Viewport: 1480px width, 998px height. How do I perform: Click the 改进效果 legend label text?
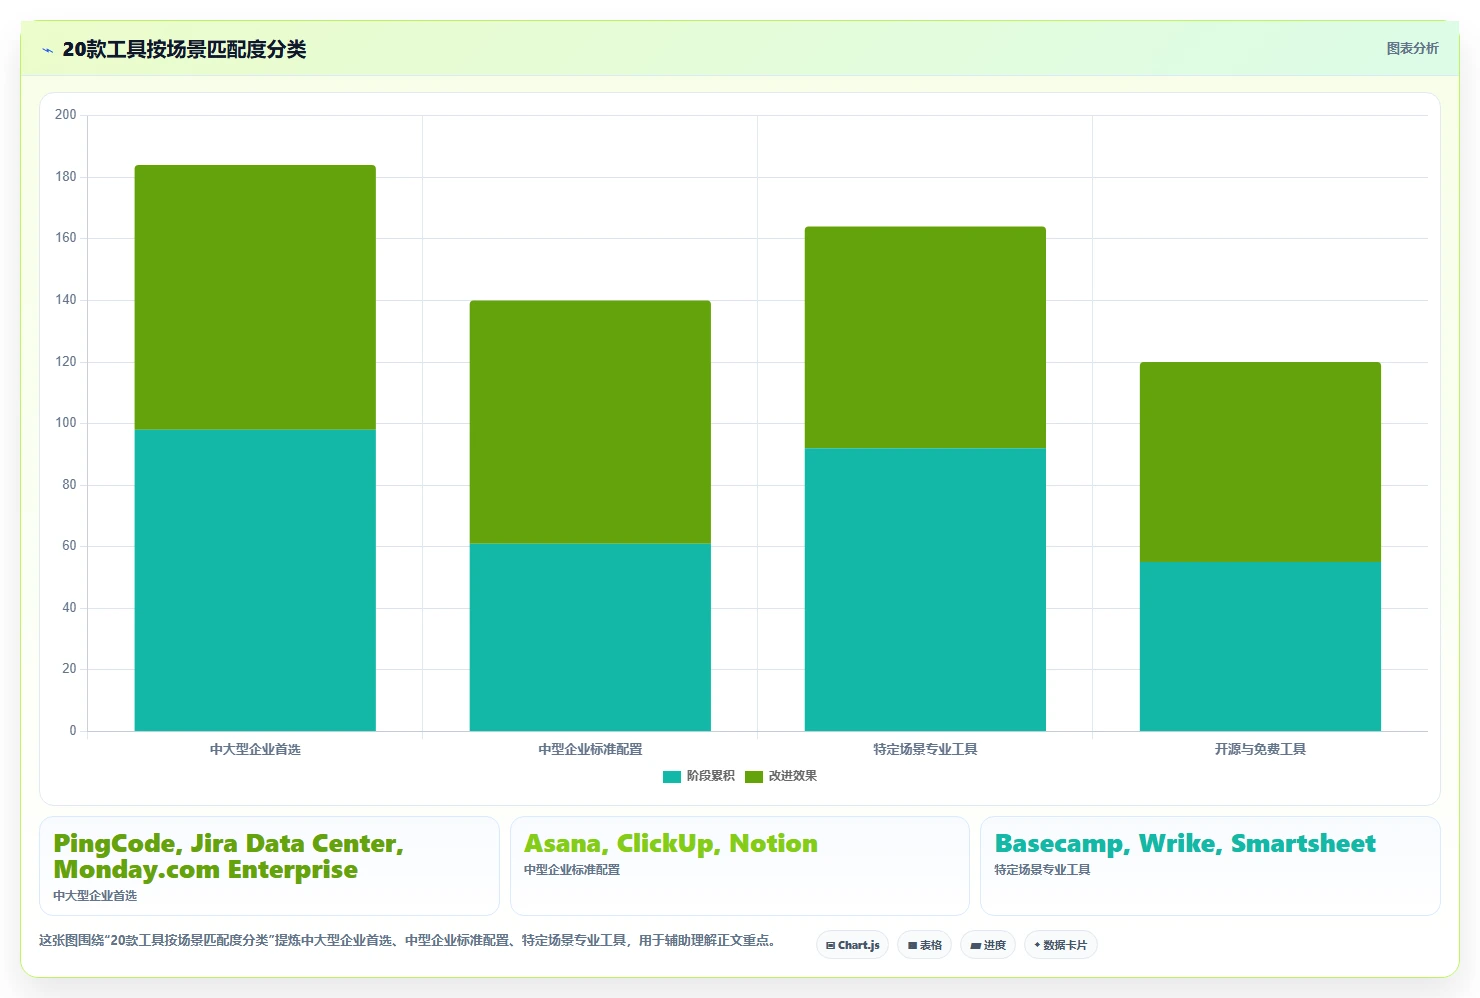792,776
